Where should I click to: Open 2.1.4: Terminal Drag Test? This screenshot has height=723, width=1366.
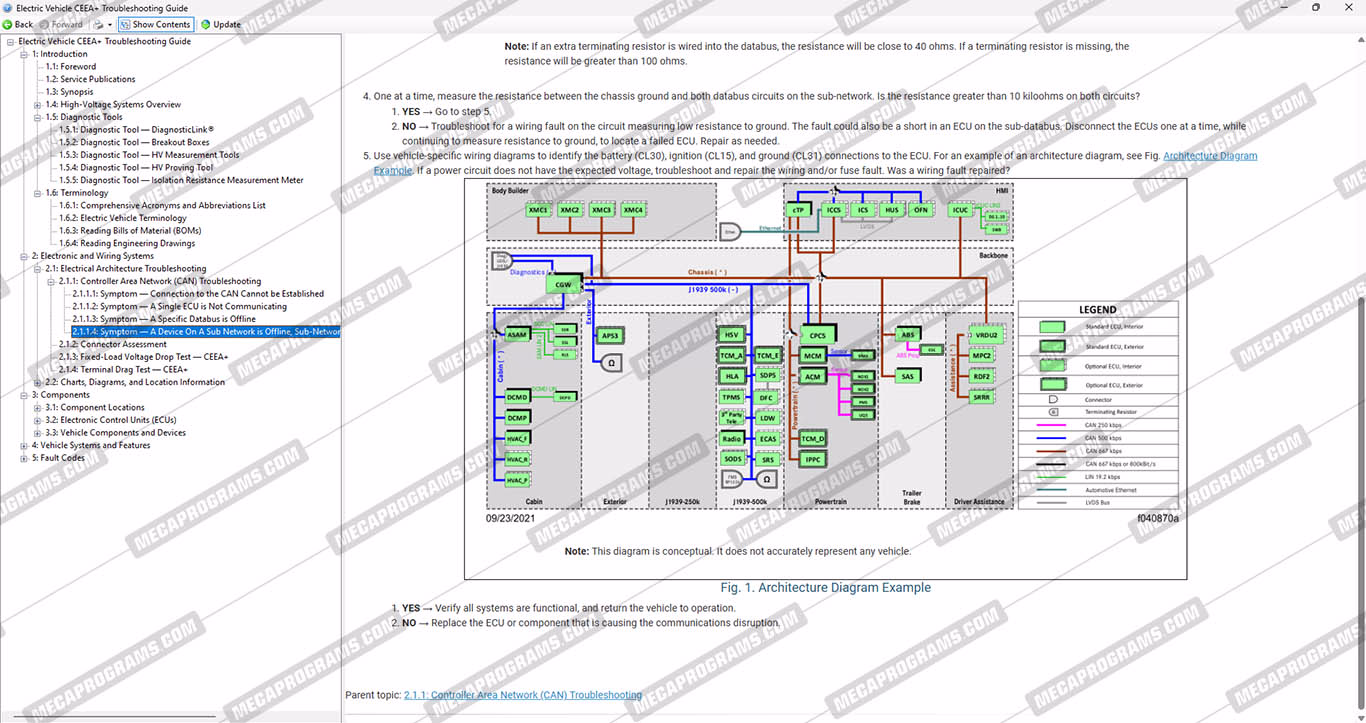point(123,369)
